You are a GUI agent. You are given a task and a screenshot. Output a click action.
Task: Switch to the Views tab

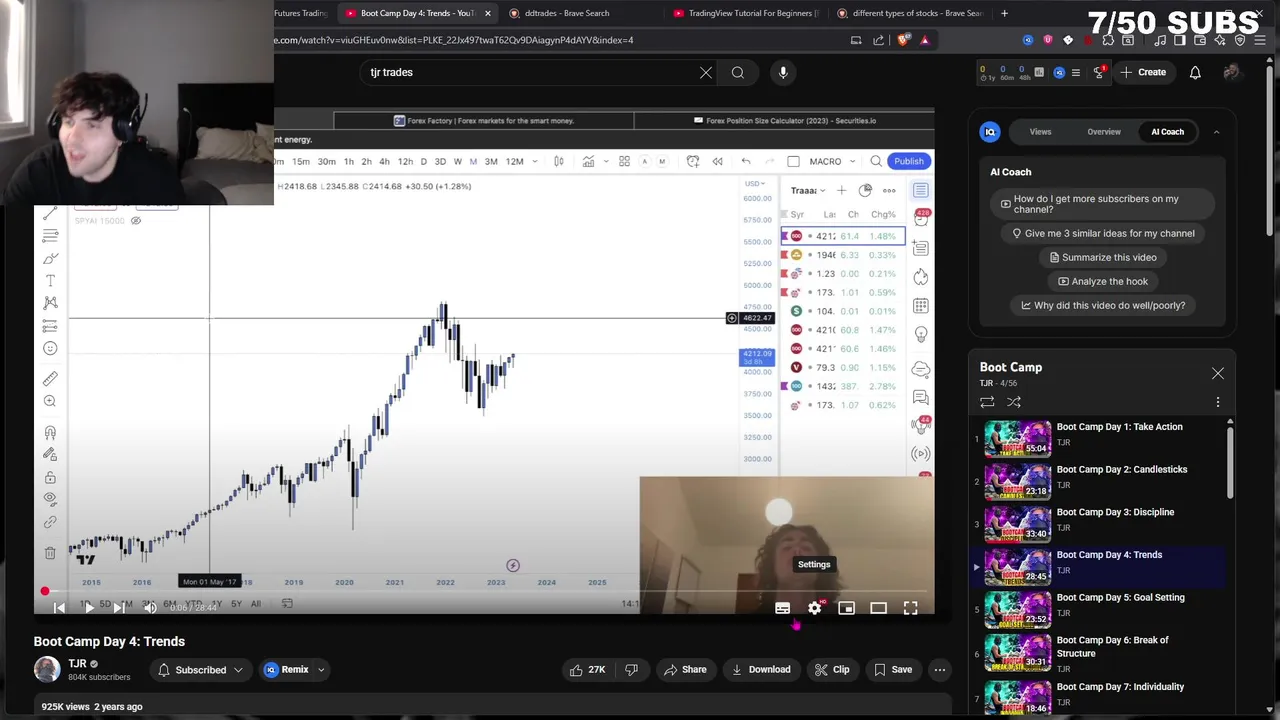point(1040,131)
